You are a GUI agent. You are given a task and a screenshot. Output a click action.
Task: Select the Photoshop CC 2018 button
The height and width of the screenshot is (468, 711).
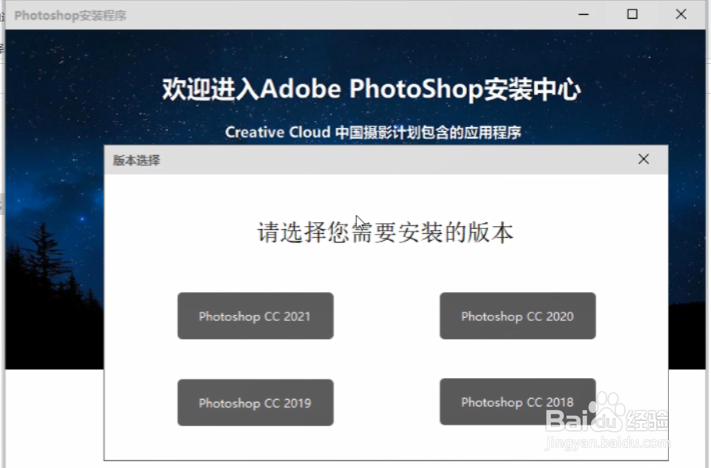tap(517, 401)
